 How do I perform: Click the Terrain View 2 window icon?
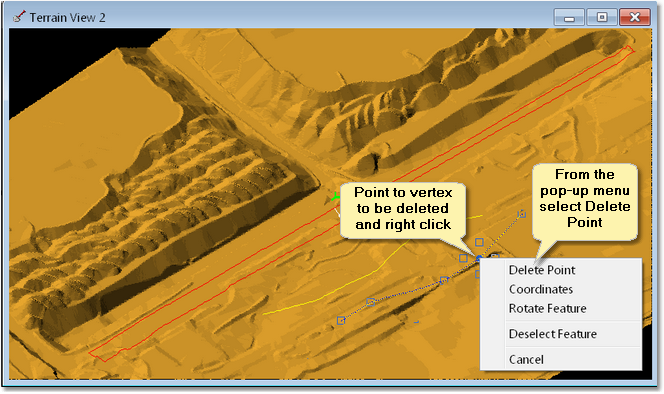[x=19, y=17]
